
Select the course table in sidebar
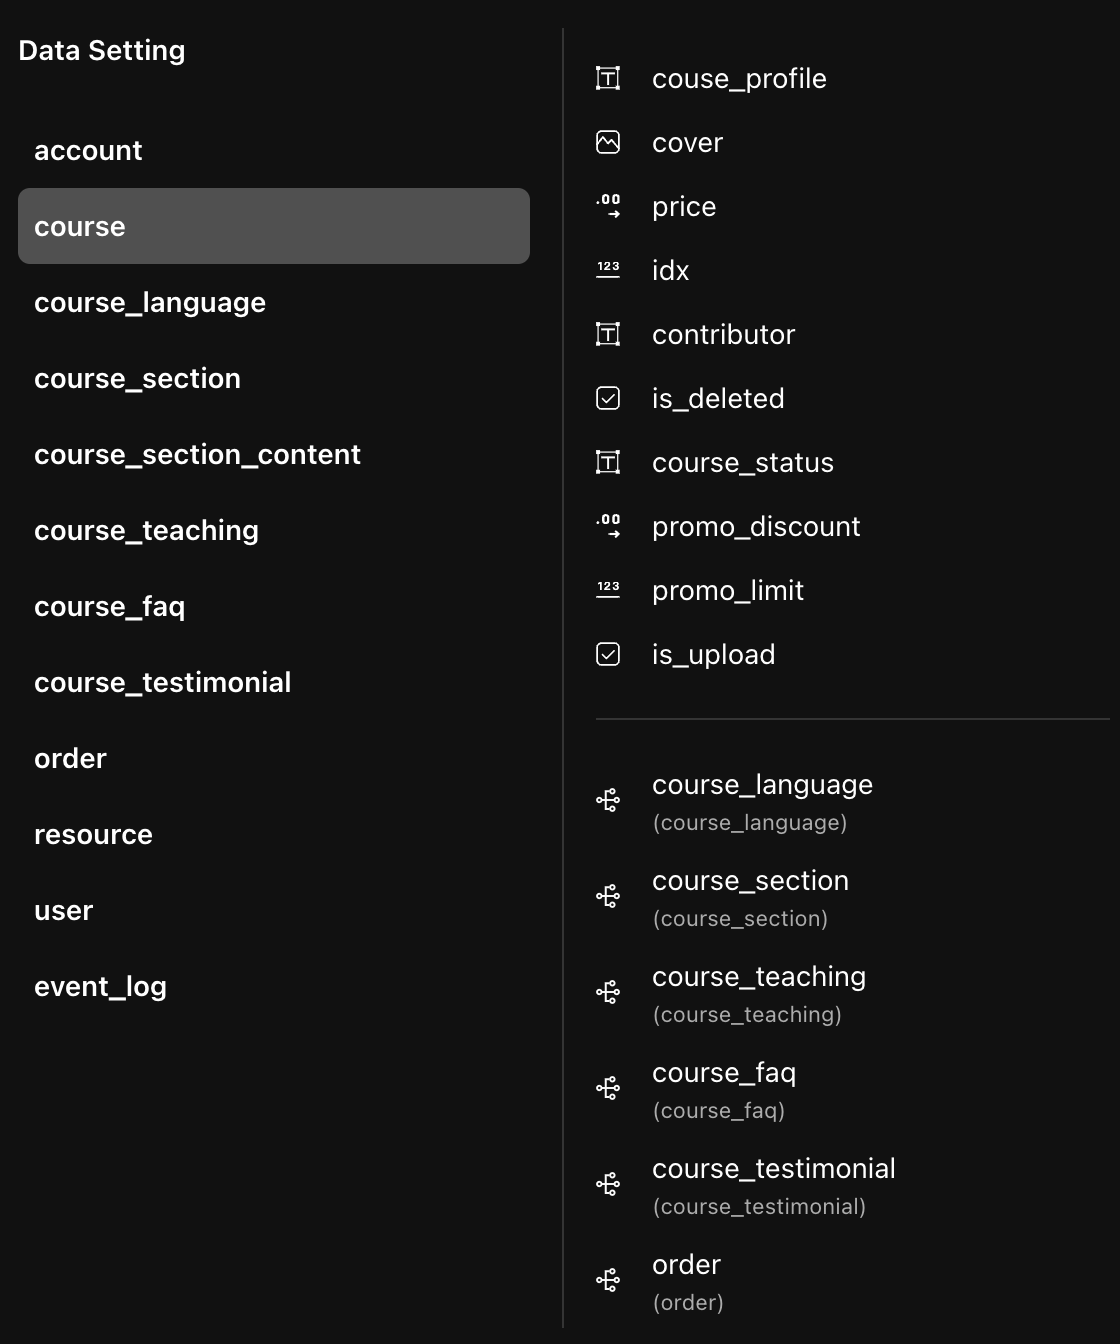274,226
